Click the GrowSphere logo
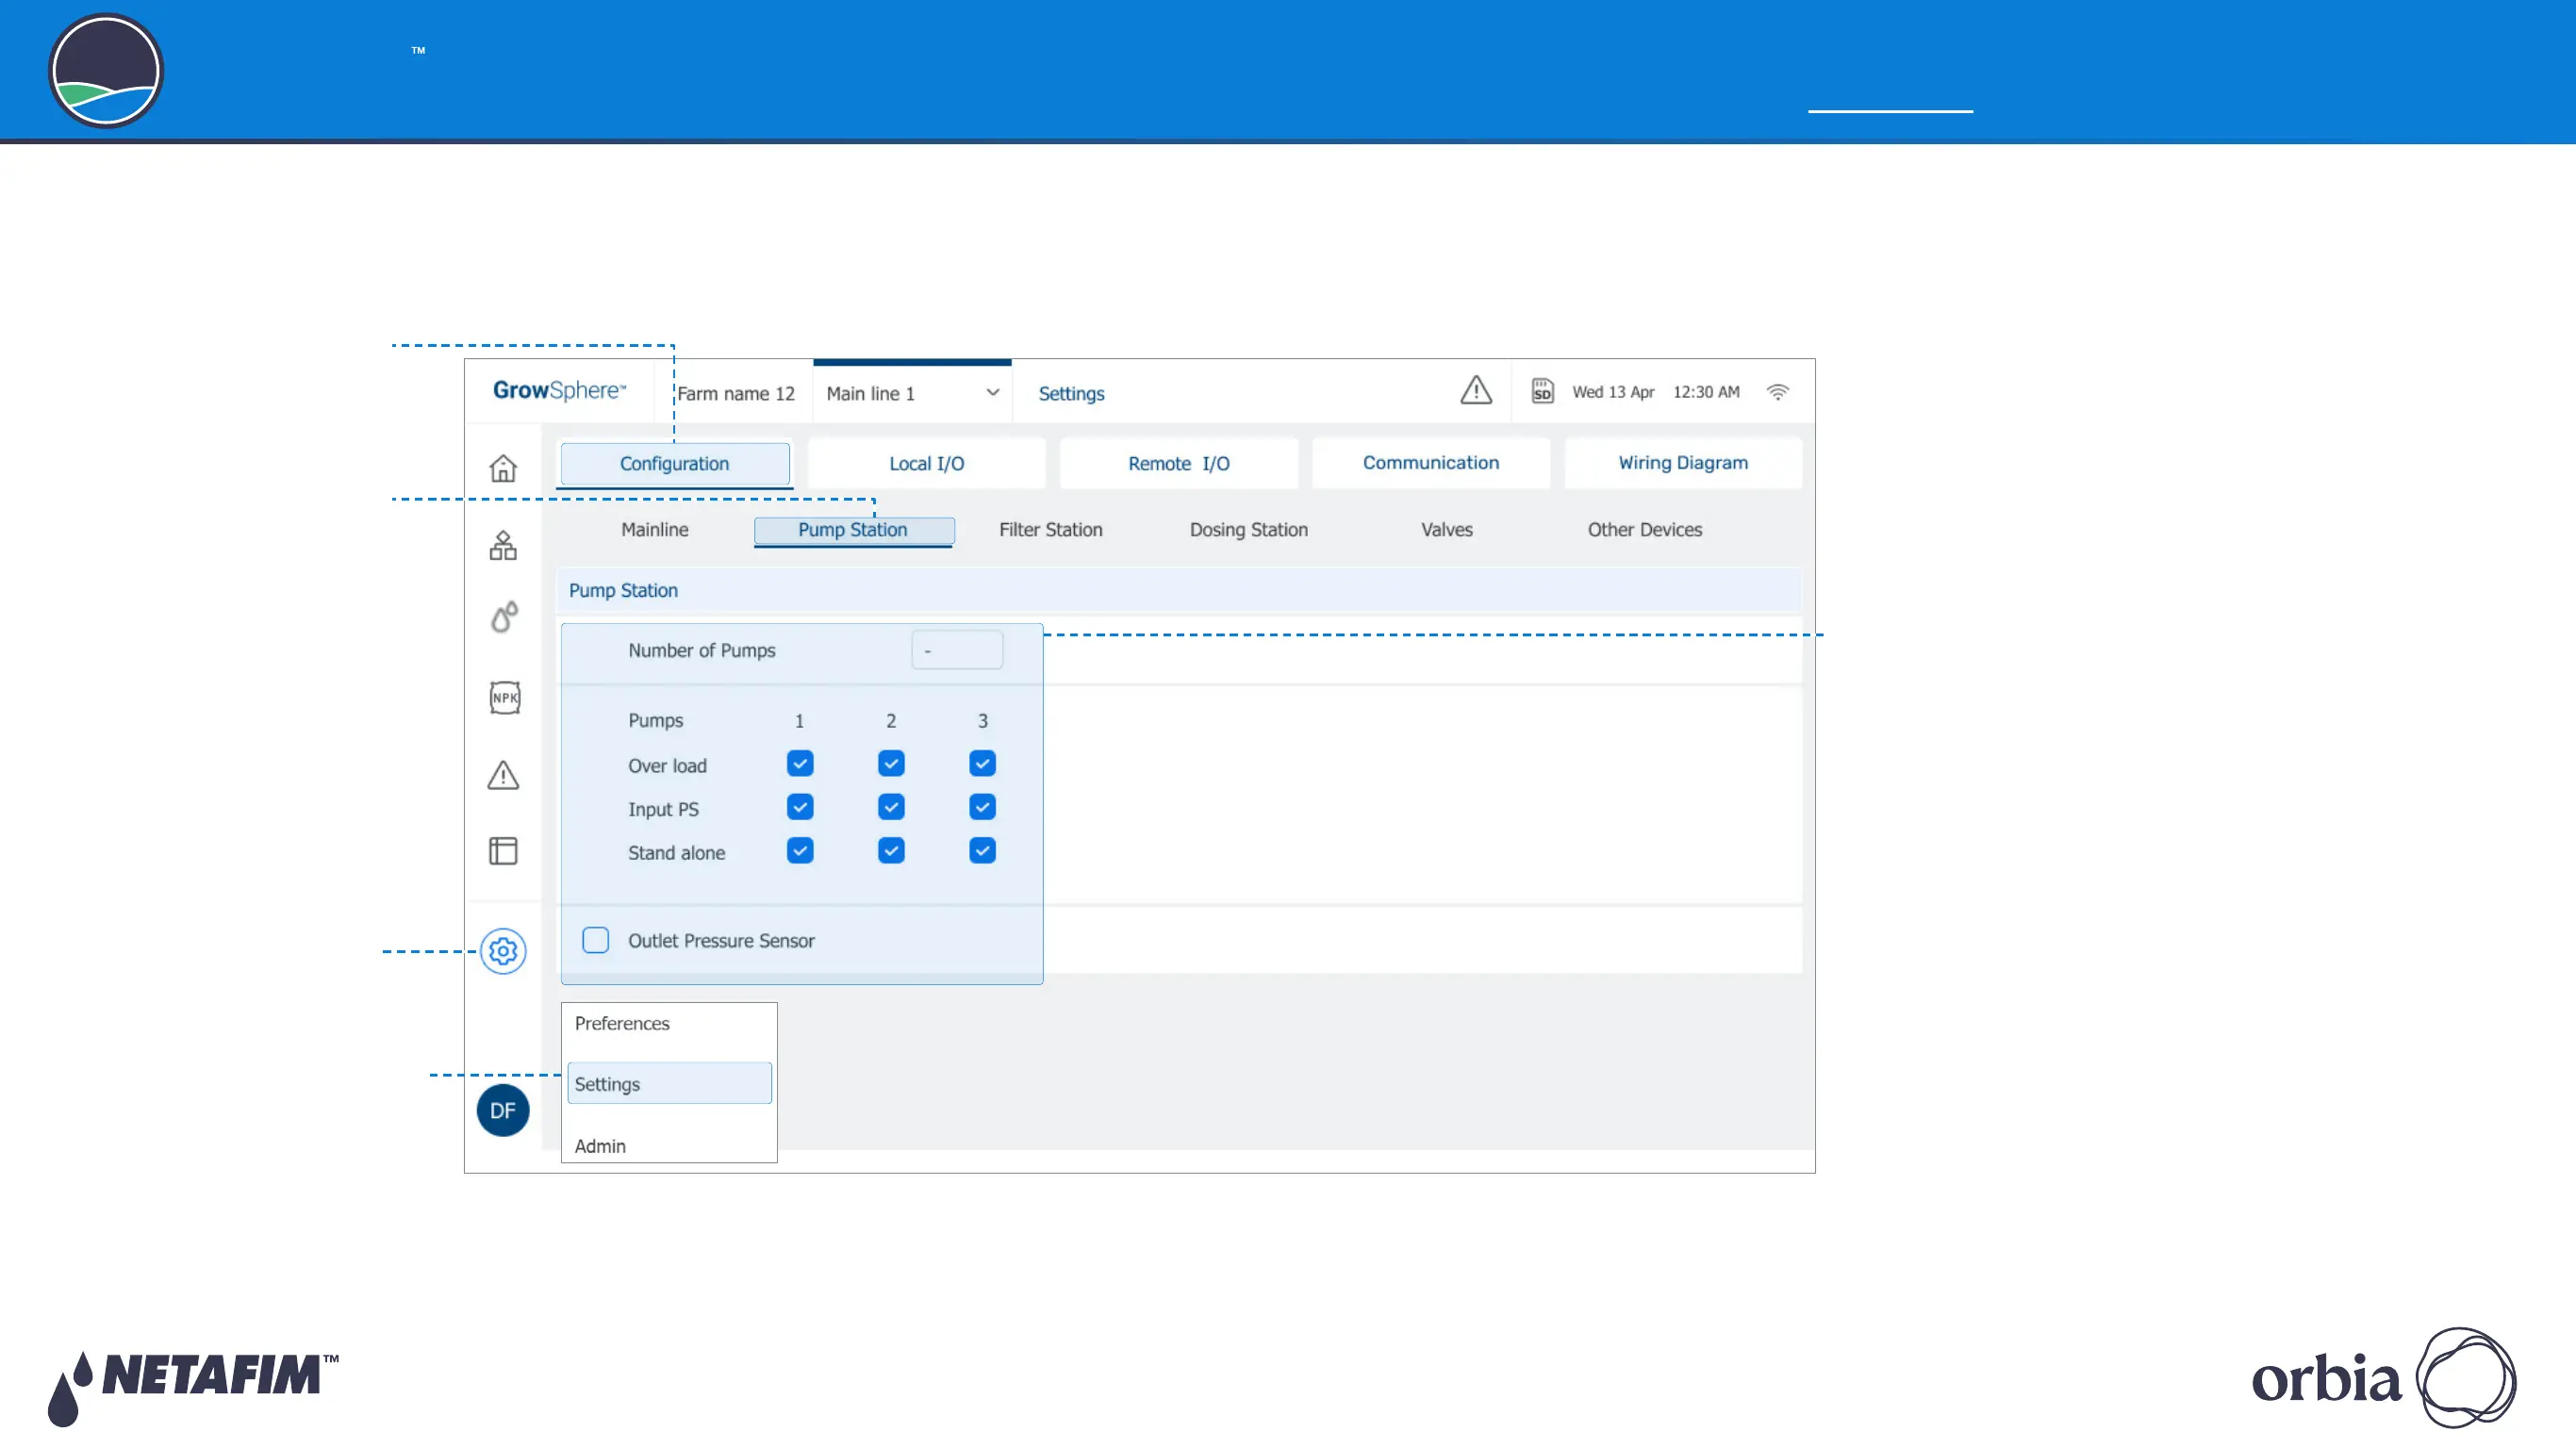Screen dimensions: 2576x1448 [559, 390]
